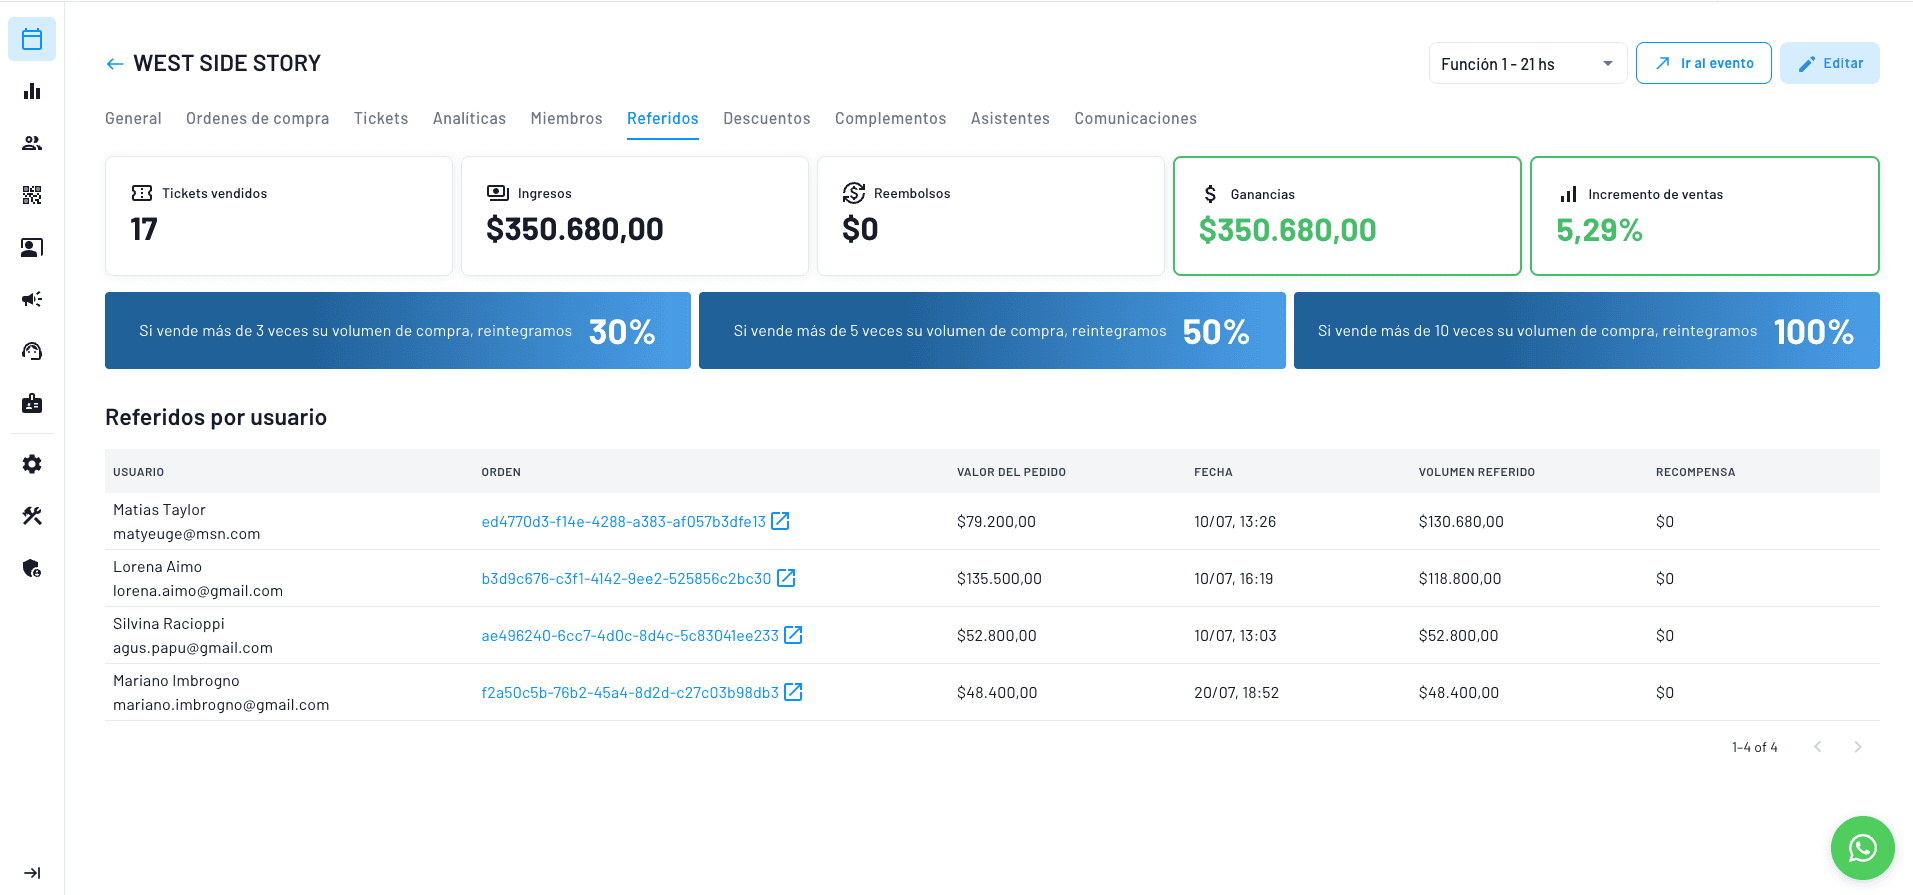Click the Incremento de ventas card
This screenshot has height=895, width=1913.
click(x=1704, y=216)
